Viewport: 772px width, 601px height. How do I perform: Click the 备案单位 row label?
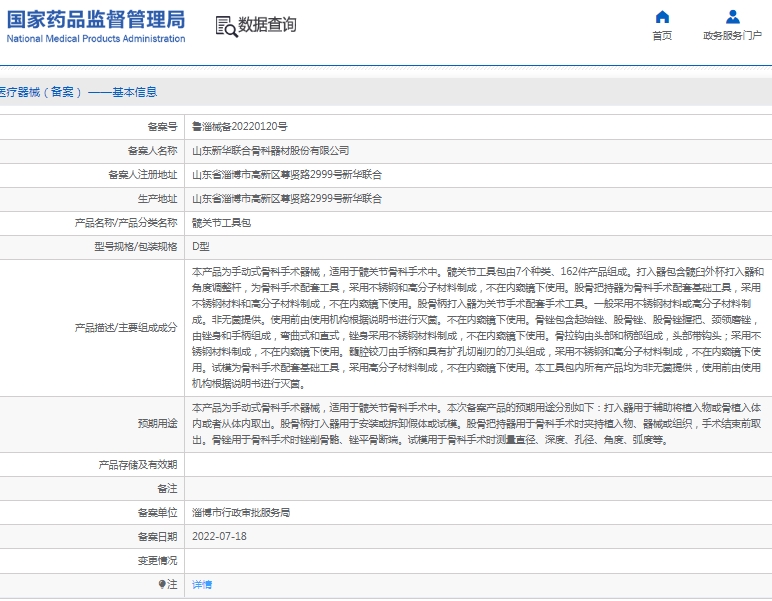[x=158, y=512]
